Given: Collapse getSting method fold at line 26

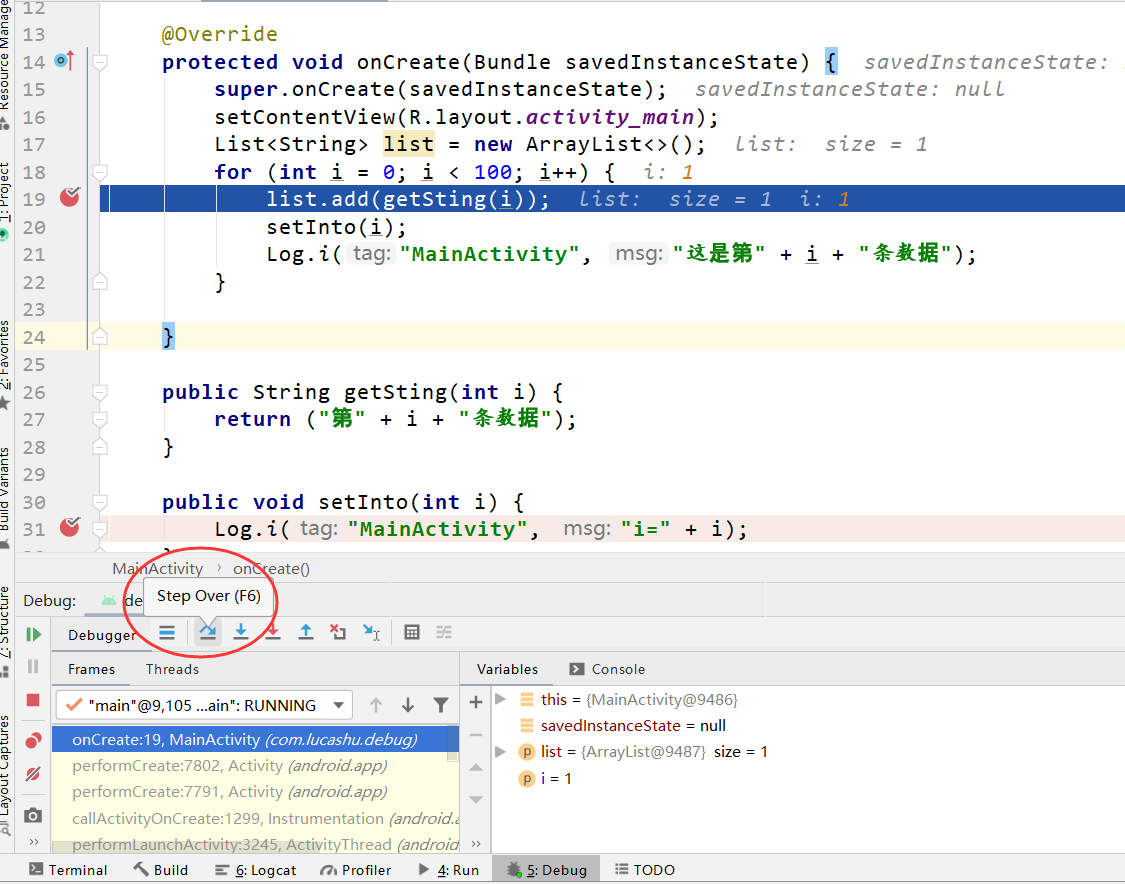Looking at the screenshot, I should pos(100,392).
